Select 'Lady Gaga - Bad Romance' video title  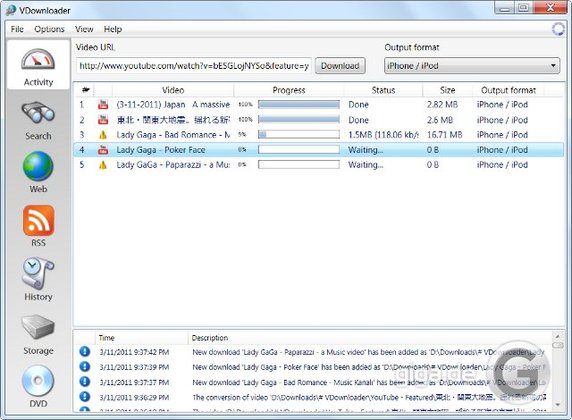[x=173, y=135]
